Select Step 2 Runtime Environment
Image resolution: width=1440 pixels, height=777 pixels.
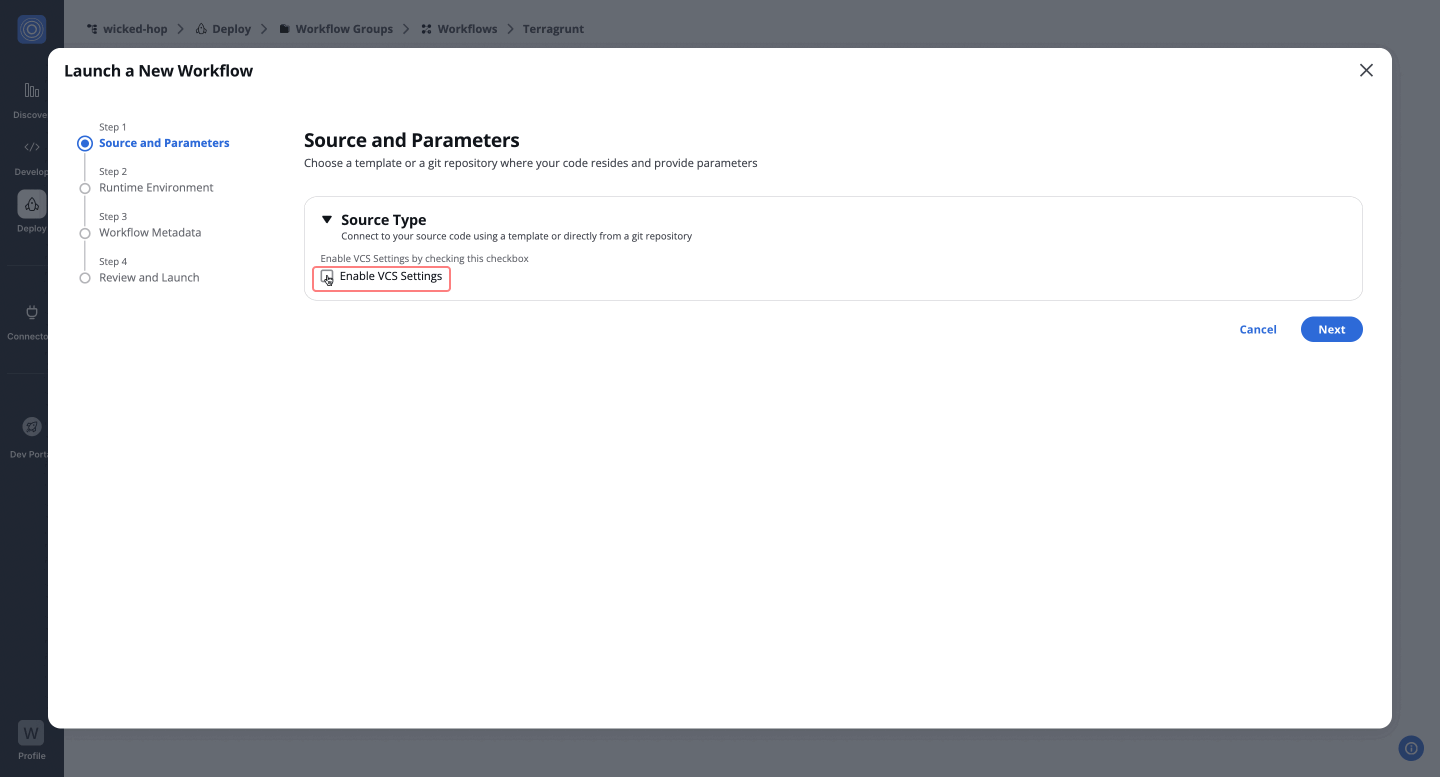click(x=156, y=188)
